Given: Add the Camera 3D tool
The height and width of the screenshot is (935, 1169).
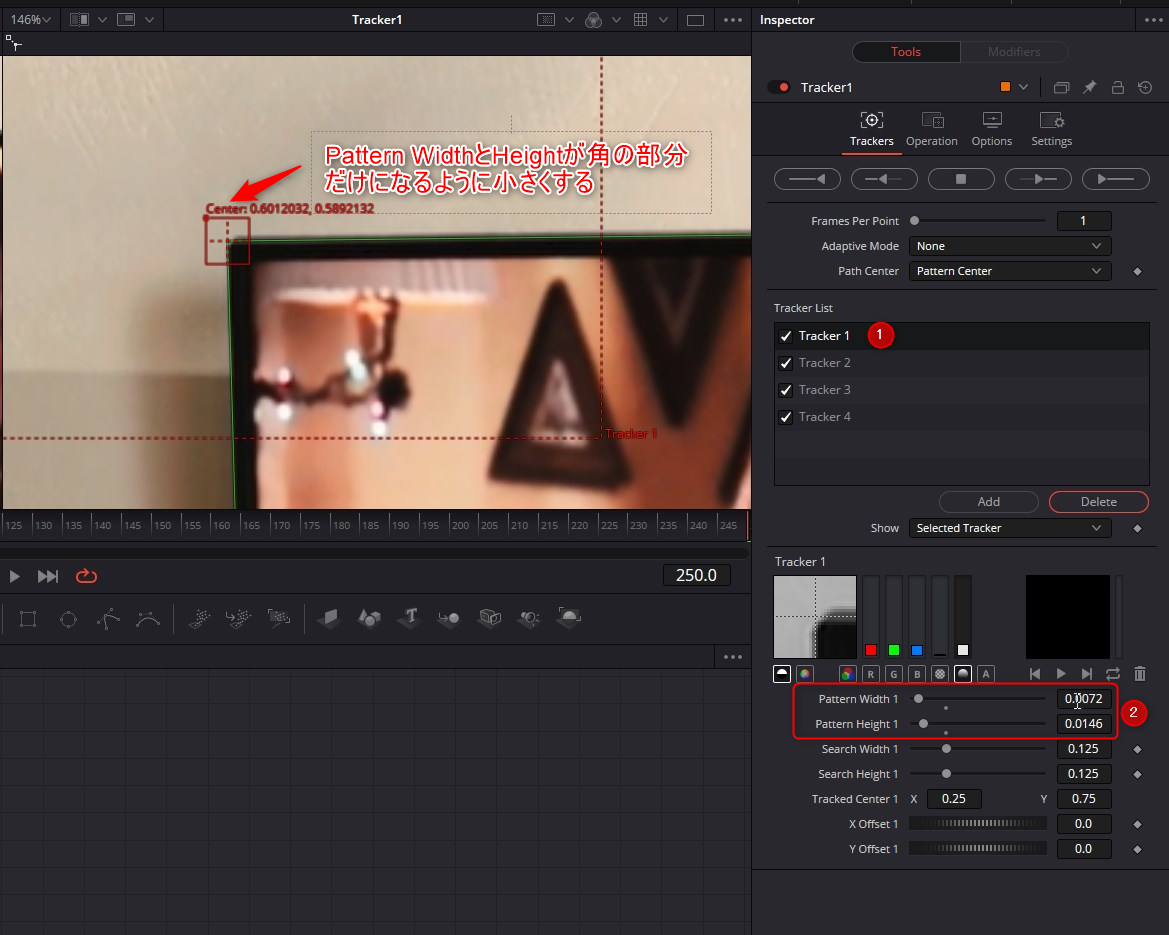Looking at the screenshot, I should pos(490,617).
